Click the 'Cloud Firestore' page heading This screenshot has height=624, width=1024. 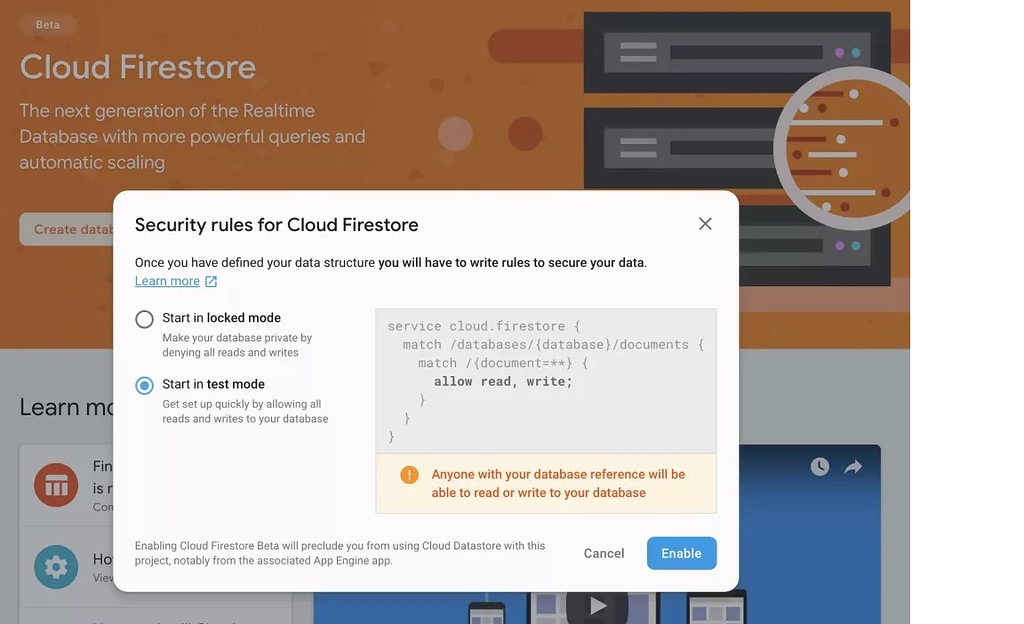pyautogui.click(x=138, y=67)
